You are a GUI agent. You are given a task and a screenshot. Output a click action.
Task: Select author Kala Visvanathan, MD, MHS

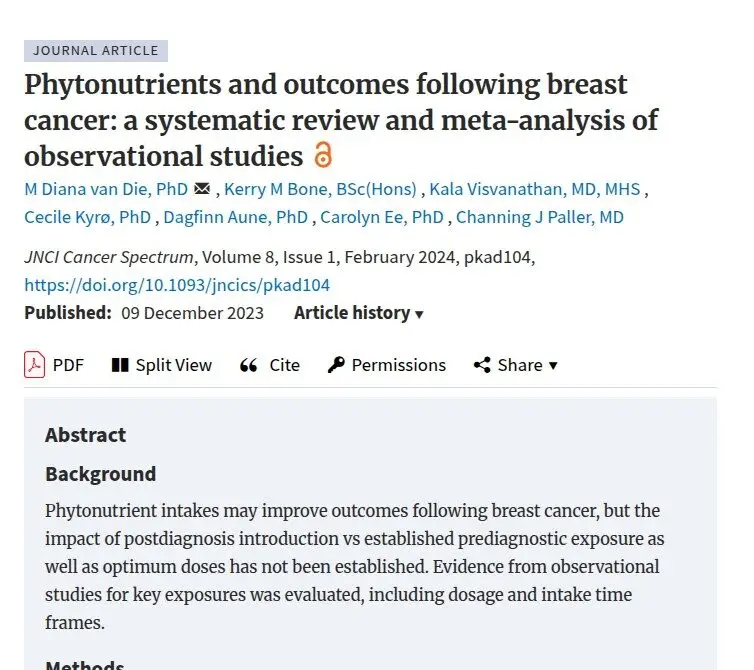tap(535, 189)
